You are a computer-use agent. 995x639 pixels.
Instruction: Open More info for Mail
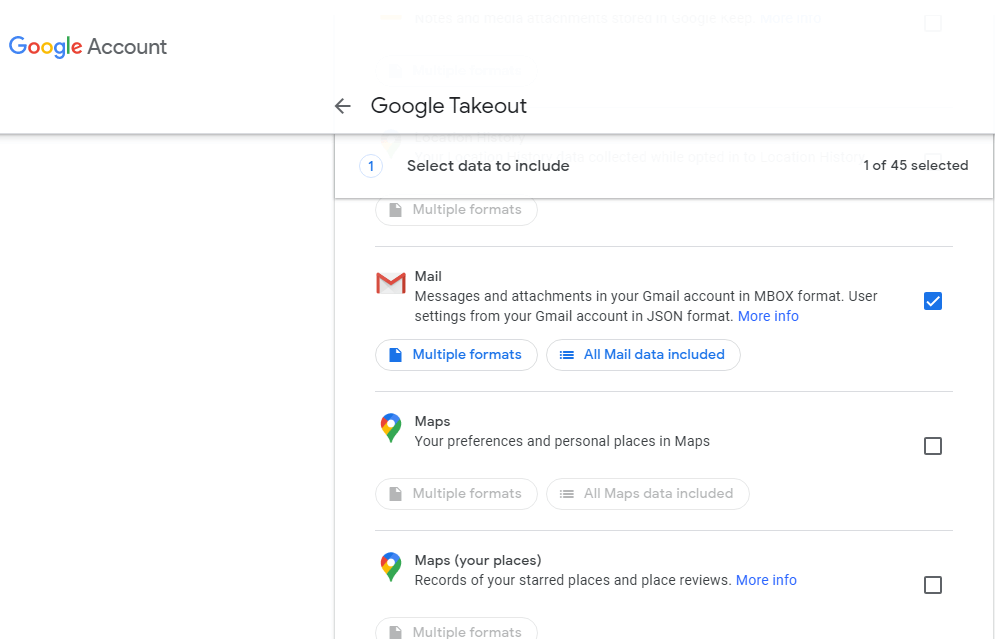[x=768, y=315]
